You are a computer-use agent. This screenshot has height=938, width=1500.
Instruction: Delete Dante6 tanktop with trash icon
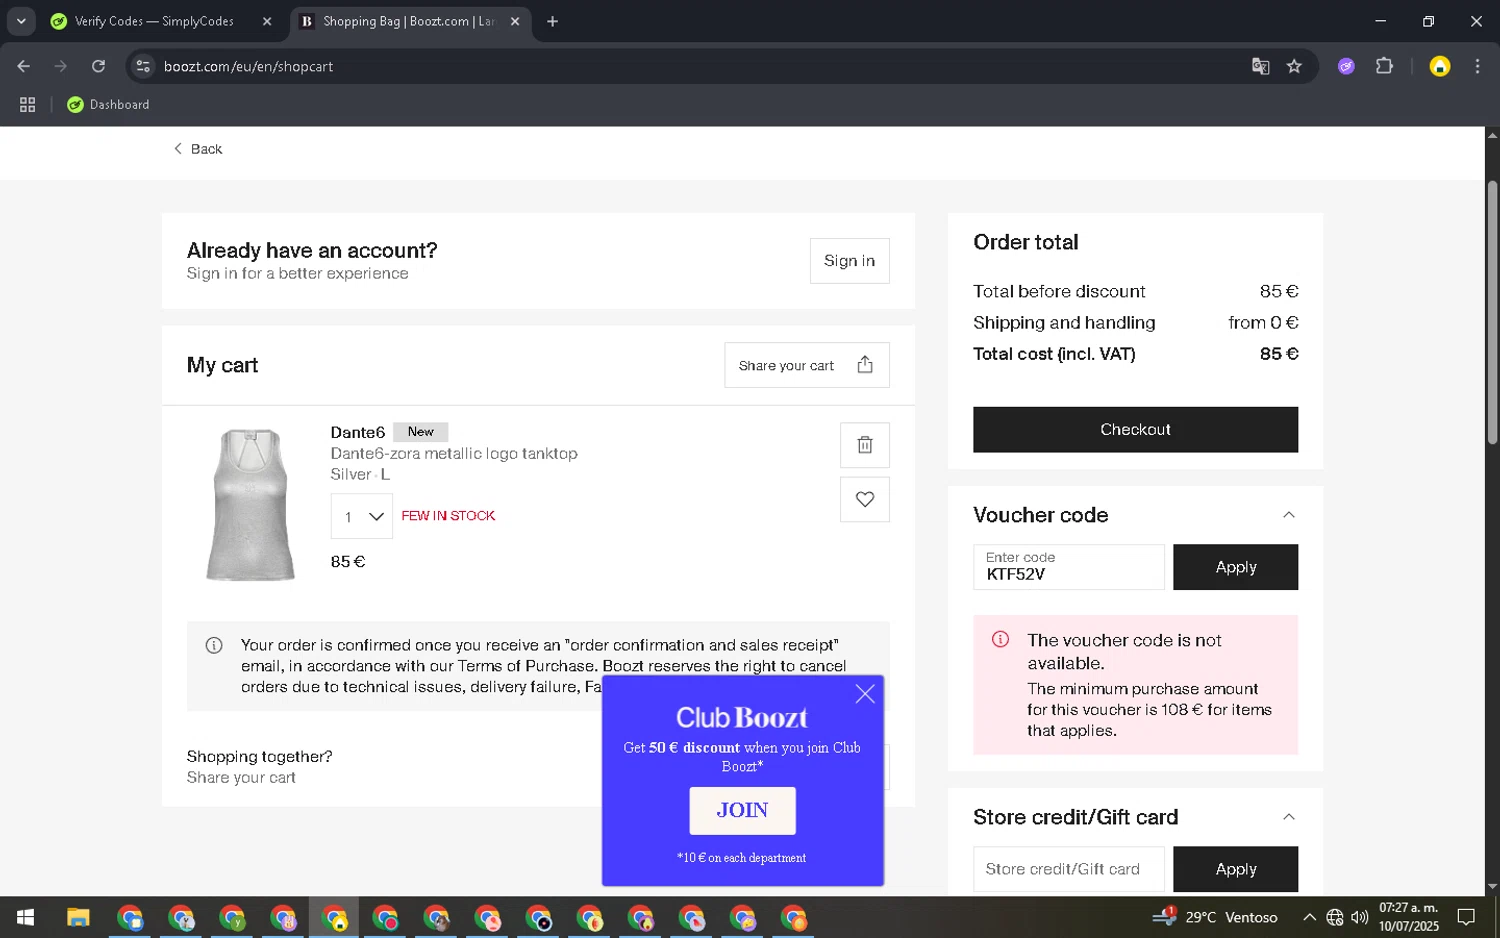click(864, 445)
